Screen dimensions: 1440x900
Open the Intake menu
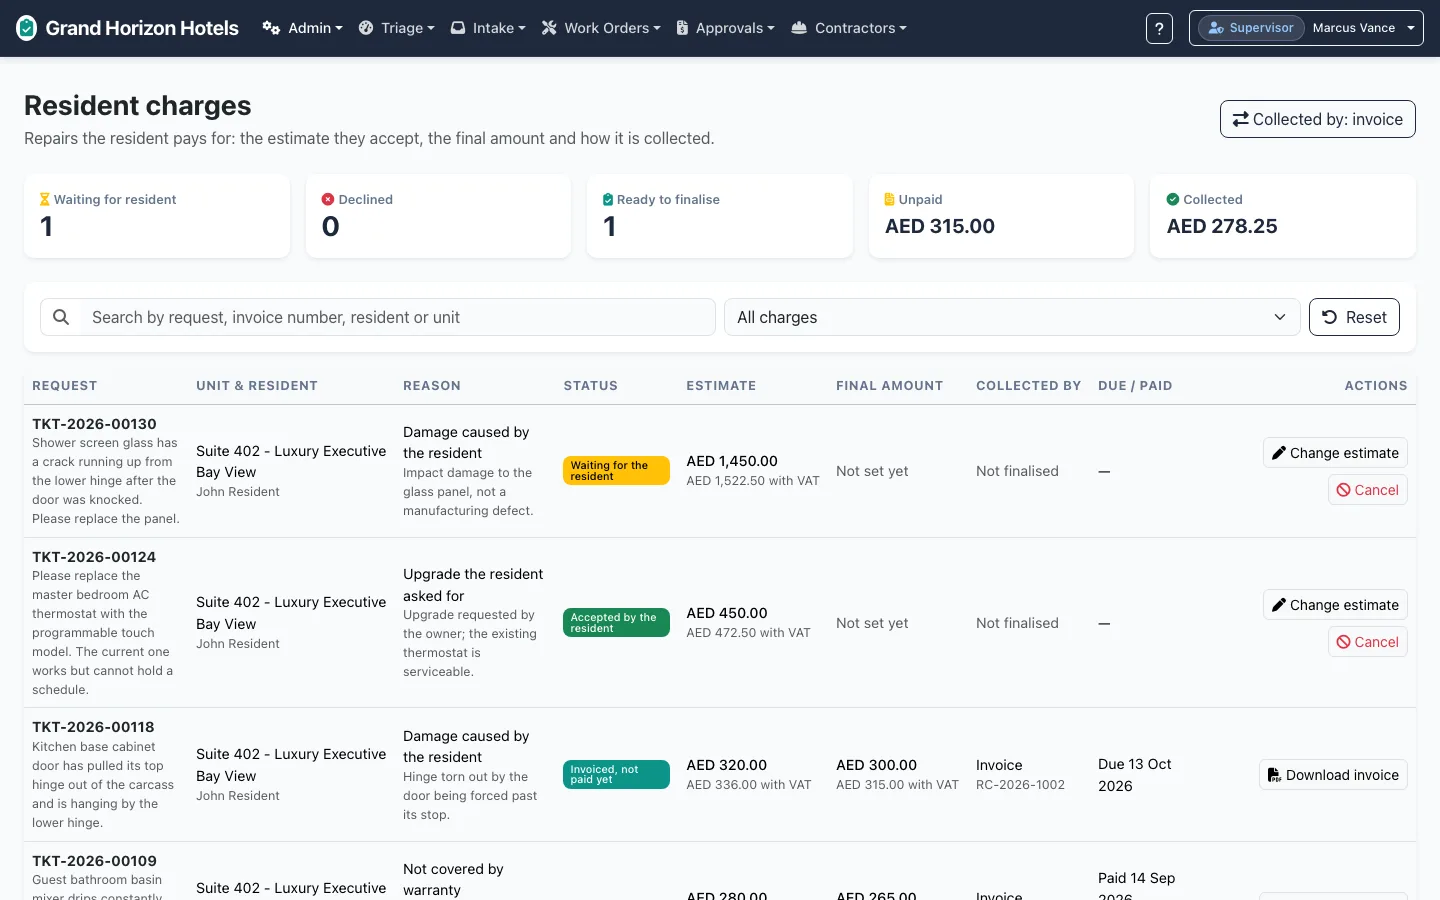488,28
